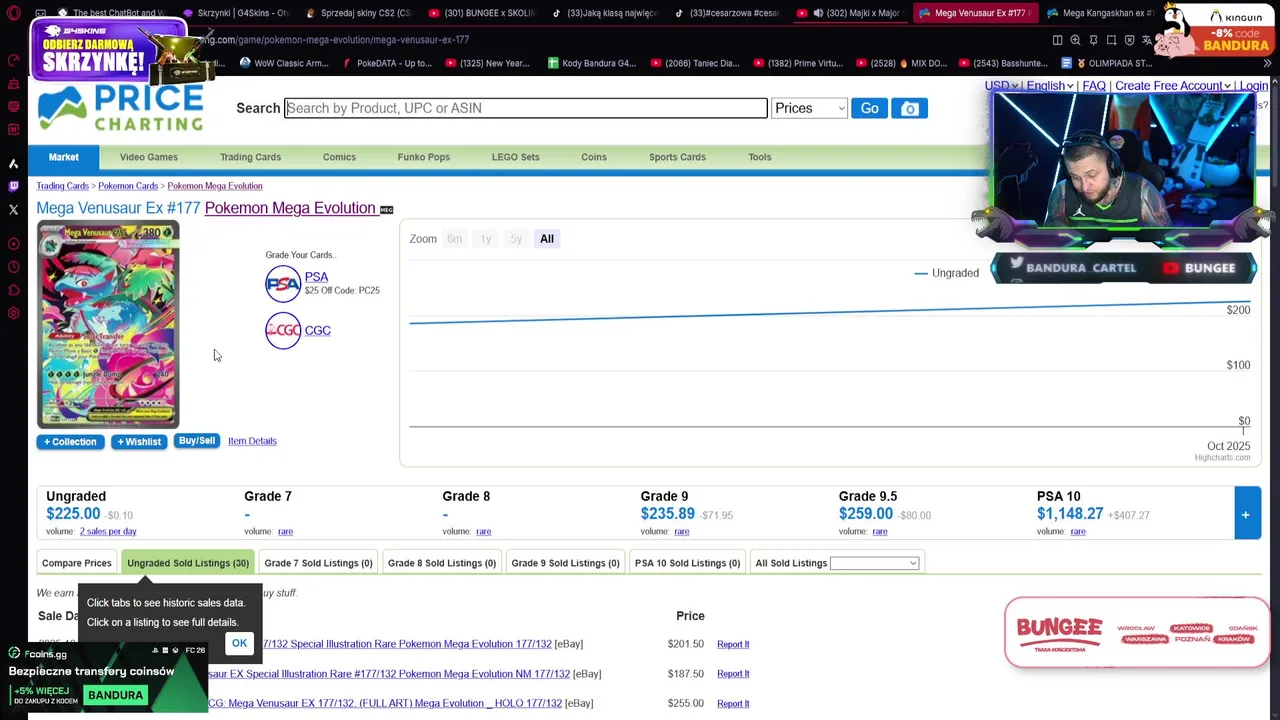Click the Mega Venusaur card image thumbnail
This screenshot has width=1280, height=720.
(x=108, y=325)
